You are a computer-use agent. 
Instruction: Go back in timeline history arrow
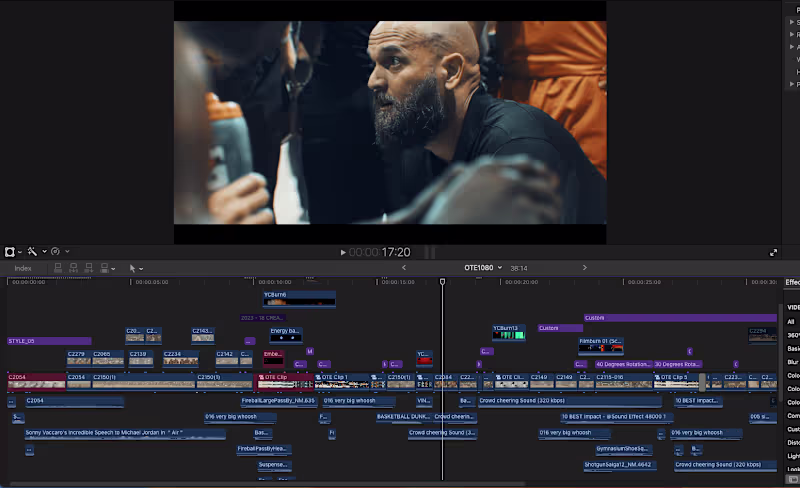(x=404, y=267)
